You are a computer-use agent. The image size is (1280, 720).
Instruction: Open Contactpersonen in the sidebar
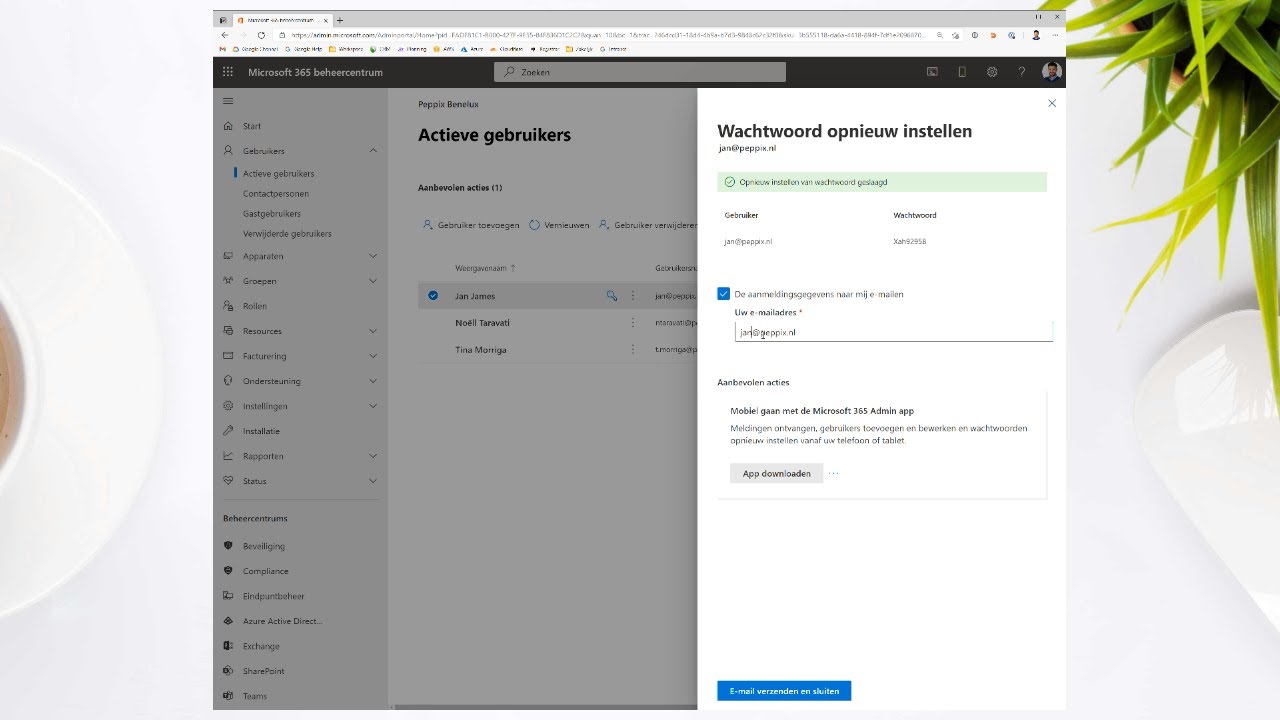(x=276, y=194)
